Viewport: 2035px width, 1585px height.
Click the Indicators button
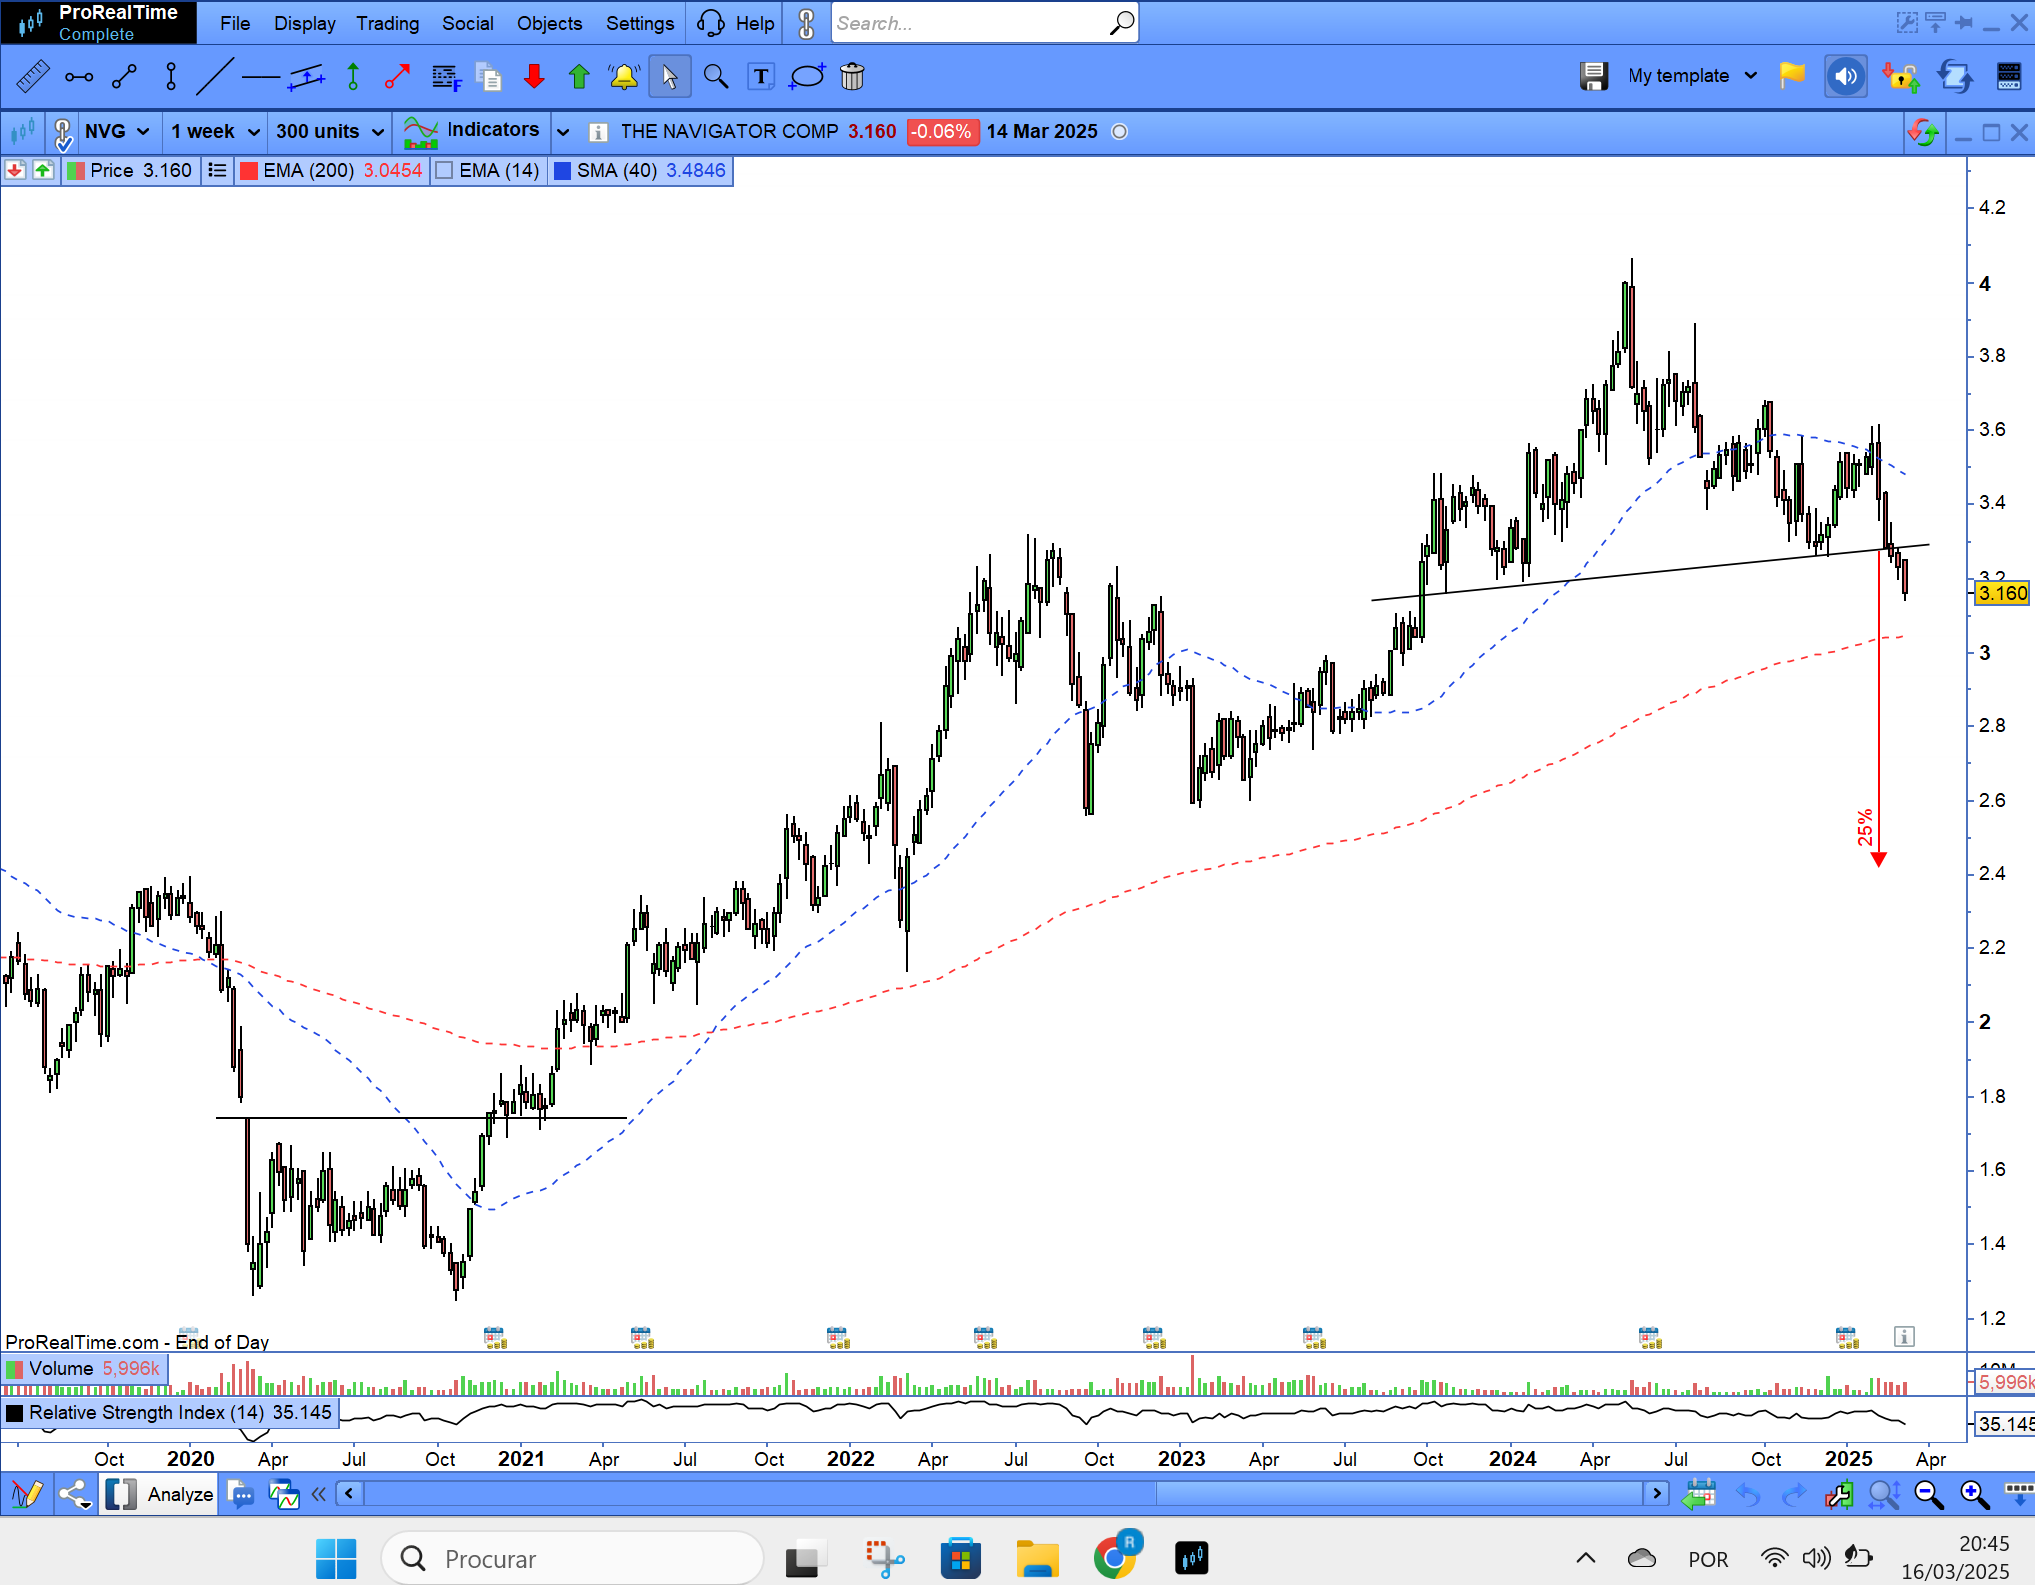point(473,131)
